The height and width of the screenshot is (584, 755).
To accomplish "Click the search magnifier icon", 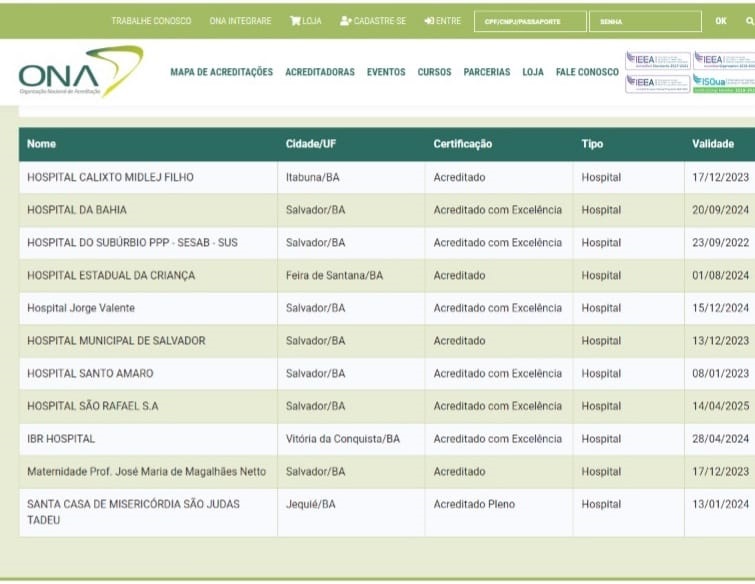I will tap(750, 21).
